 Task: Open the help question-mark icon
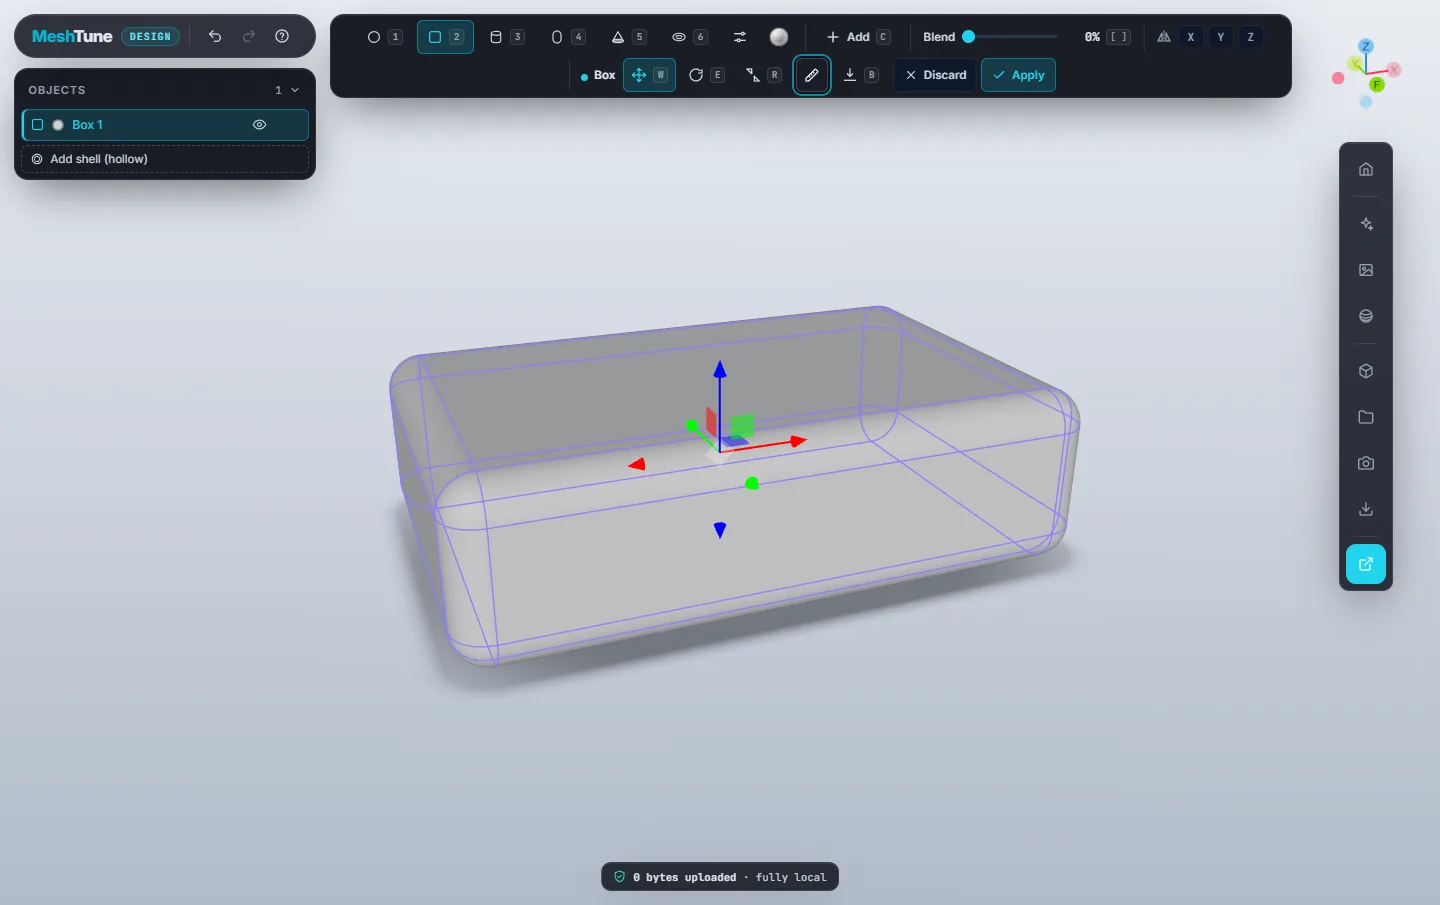point(282,36)
